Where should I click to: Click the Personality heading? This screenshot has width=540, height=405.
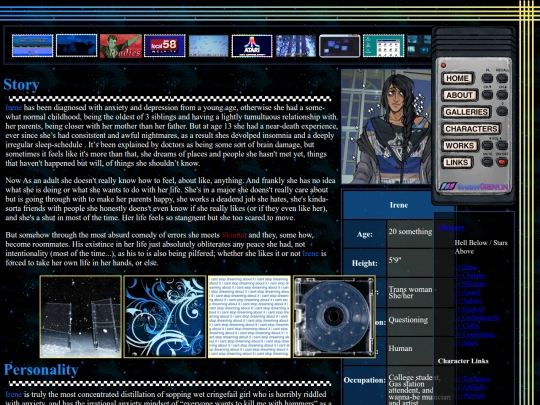point(41,370)
